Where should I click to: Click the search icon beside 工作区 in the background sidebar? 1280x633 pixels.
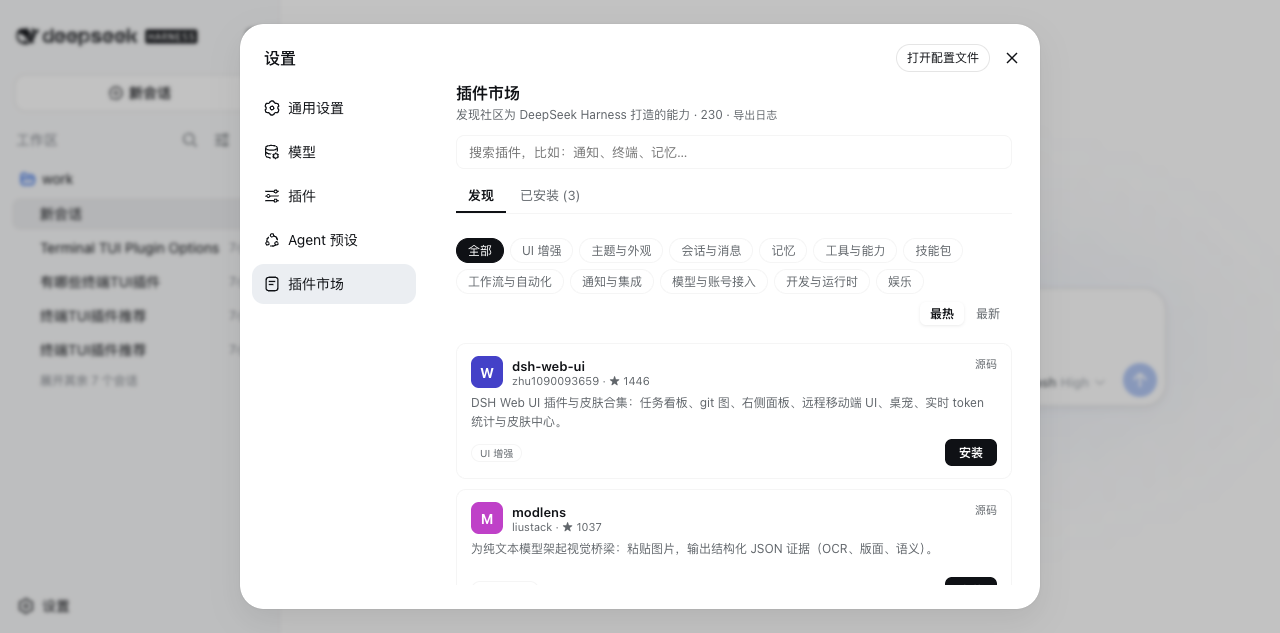[189, 140]
